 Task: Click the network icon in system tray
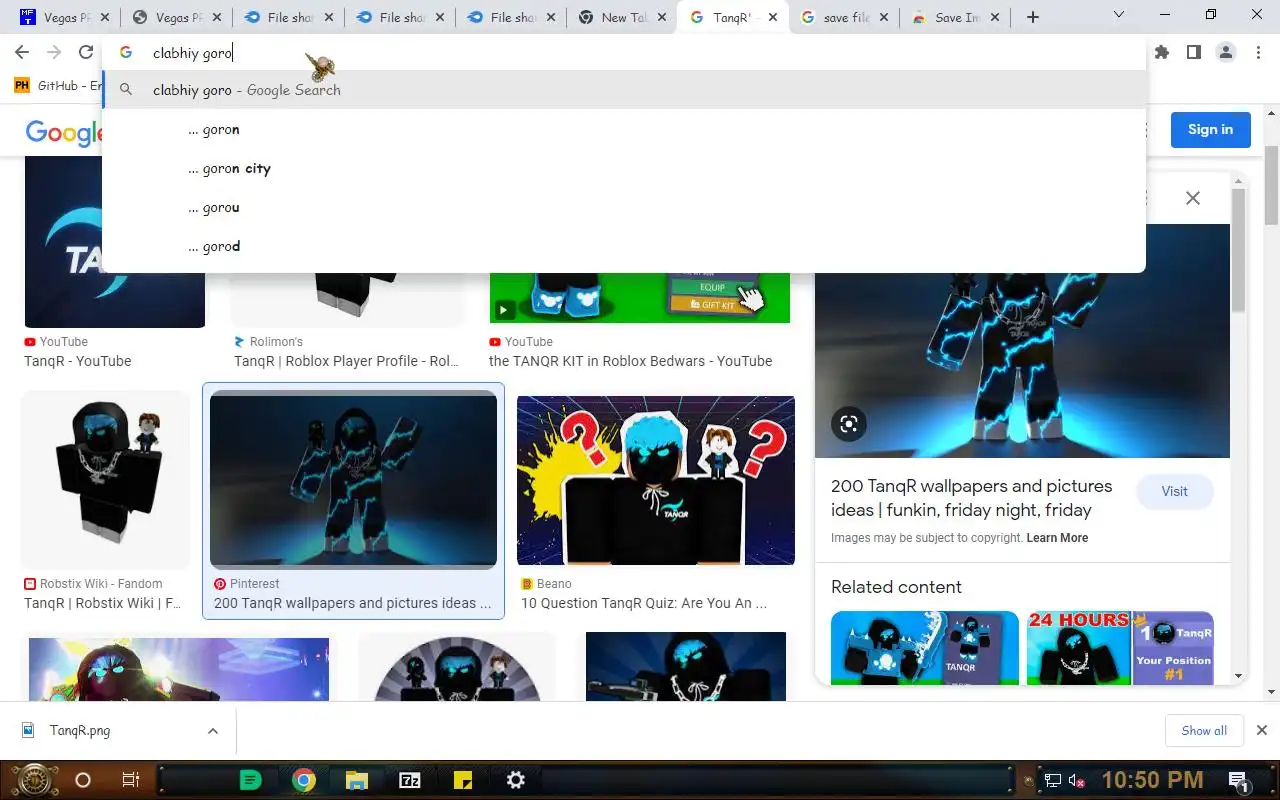1053,781
